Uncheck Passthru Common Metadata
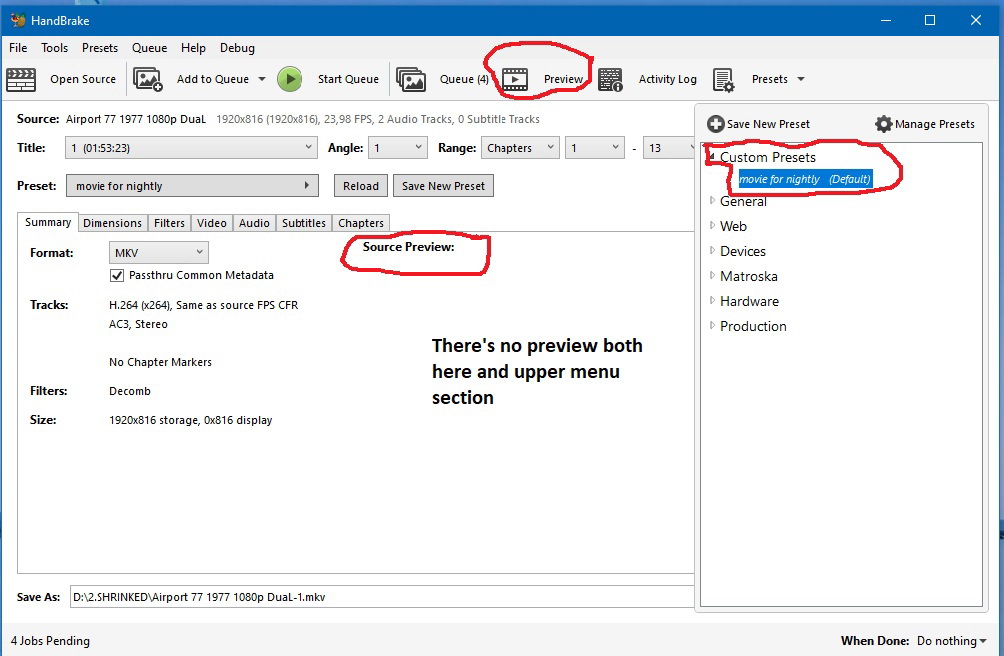Viewport: 1004px width, 656px height. click(x=117, y=275)
